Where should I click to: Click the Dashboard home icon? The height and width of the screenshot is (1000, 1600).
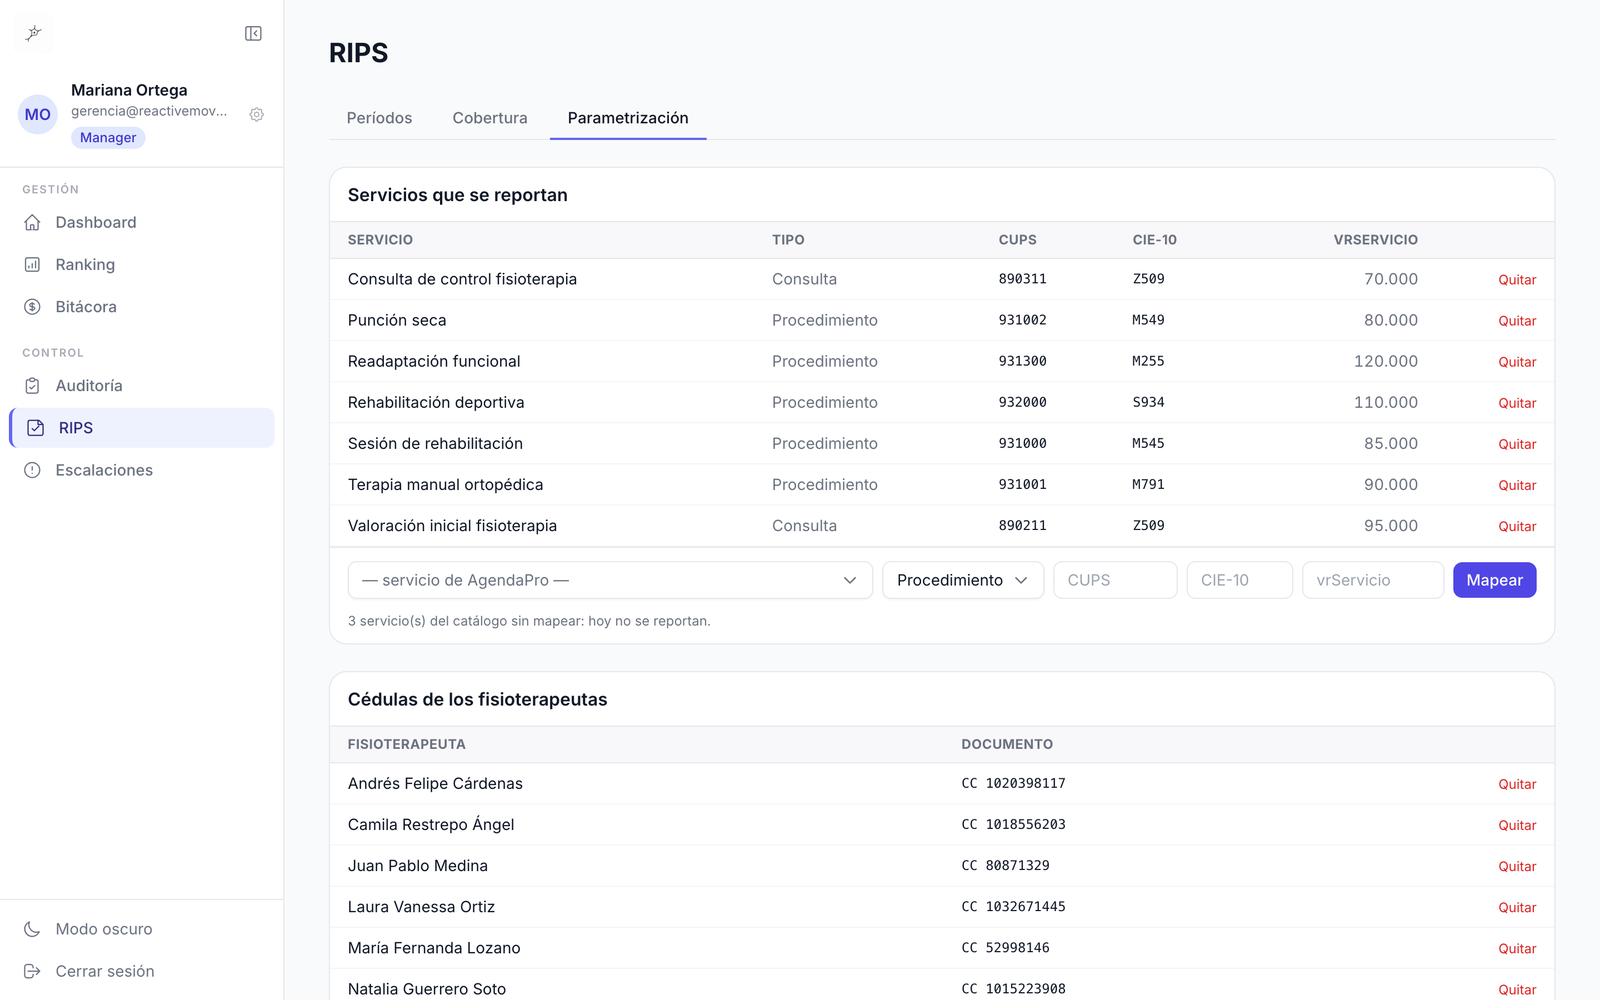coord(32,223)
